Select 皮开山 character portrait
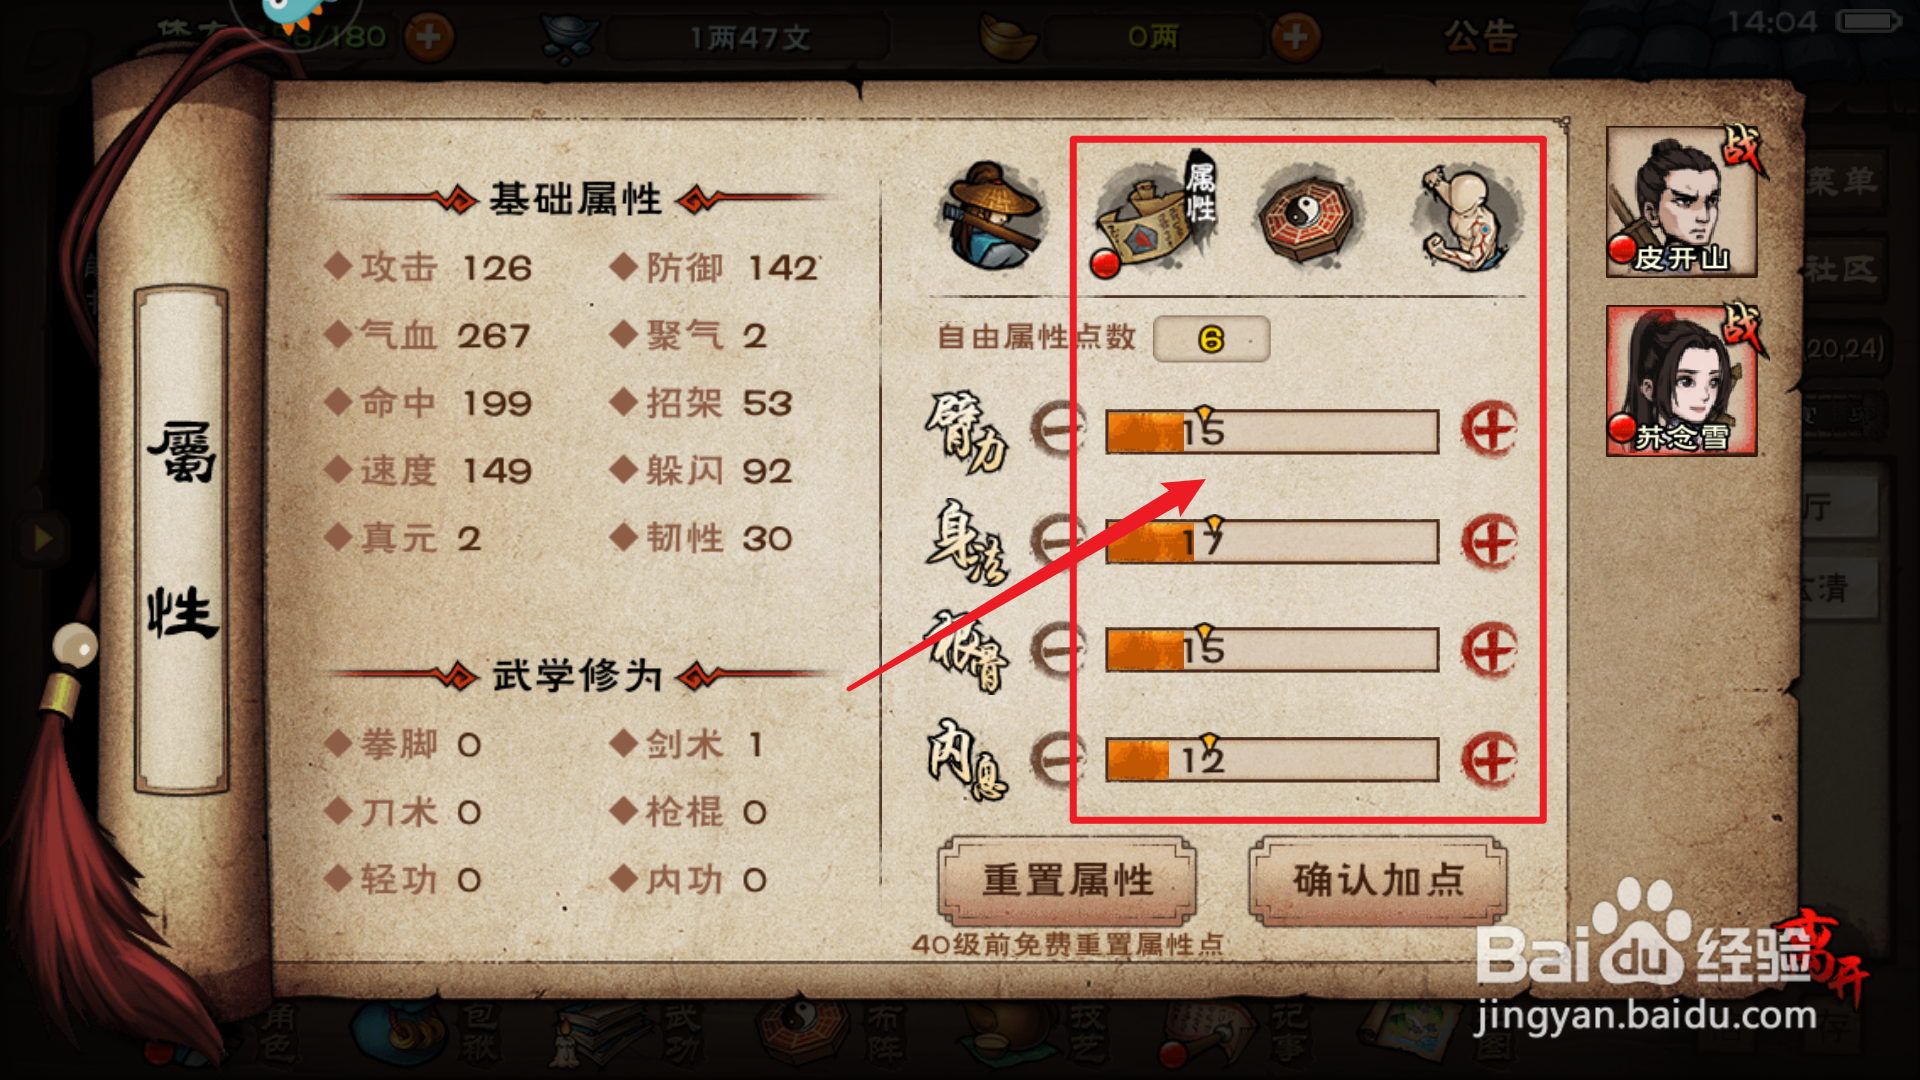The height and width of the screenshot is (1080, 1920). coord(1682,202)
